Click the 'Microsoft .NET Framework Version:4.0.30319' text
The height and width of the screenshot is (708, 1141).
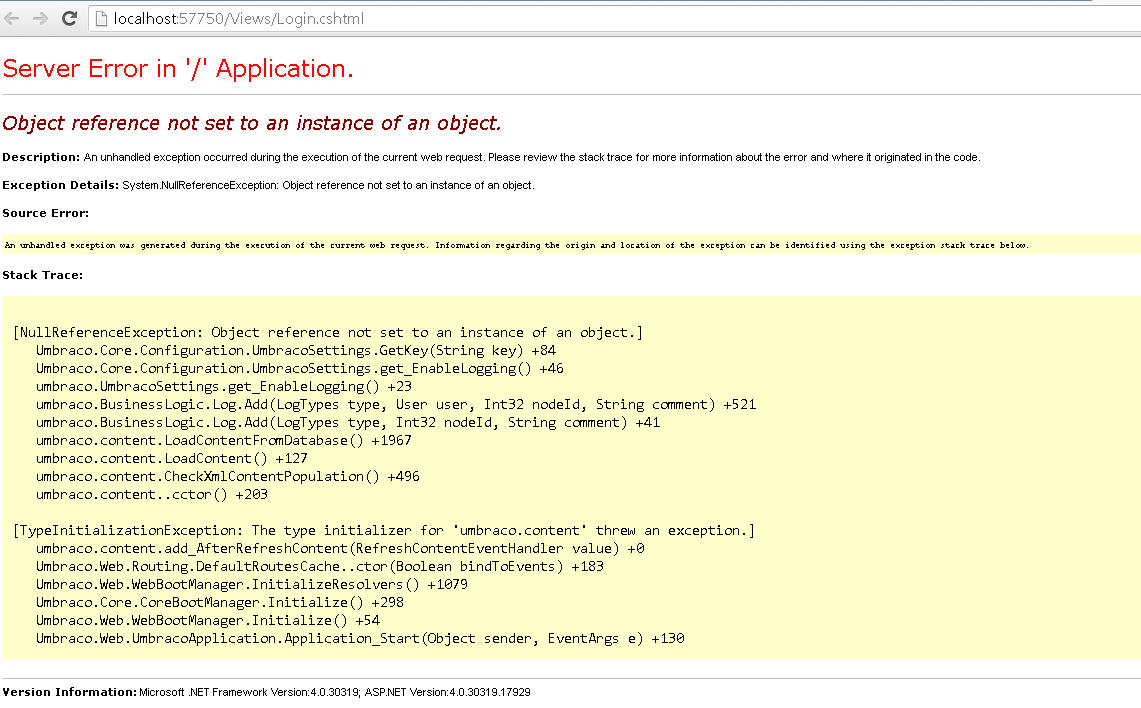250,693
